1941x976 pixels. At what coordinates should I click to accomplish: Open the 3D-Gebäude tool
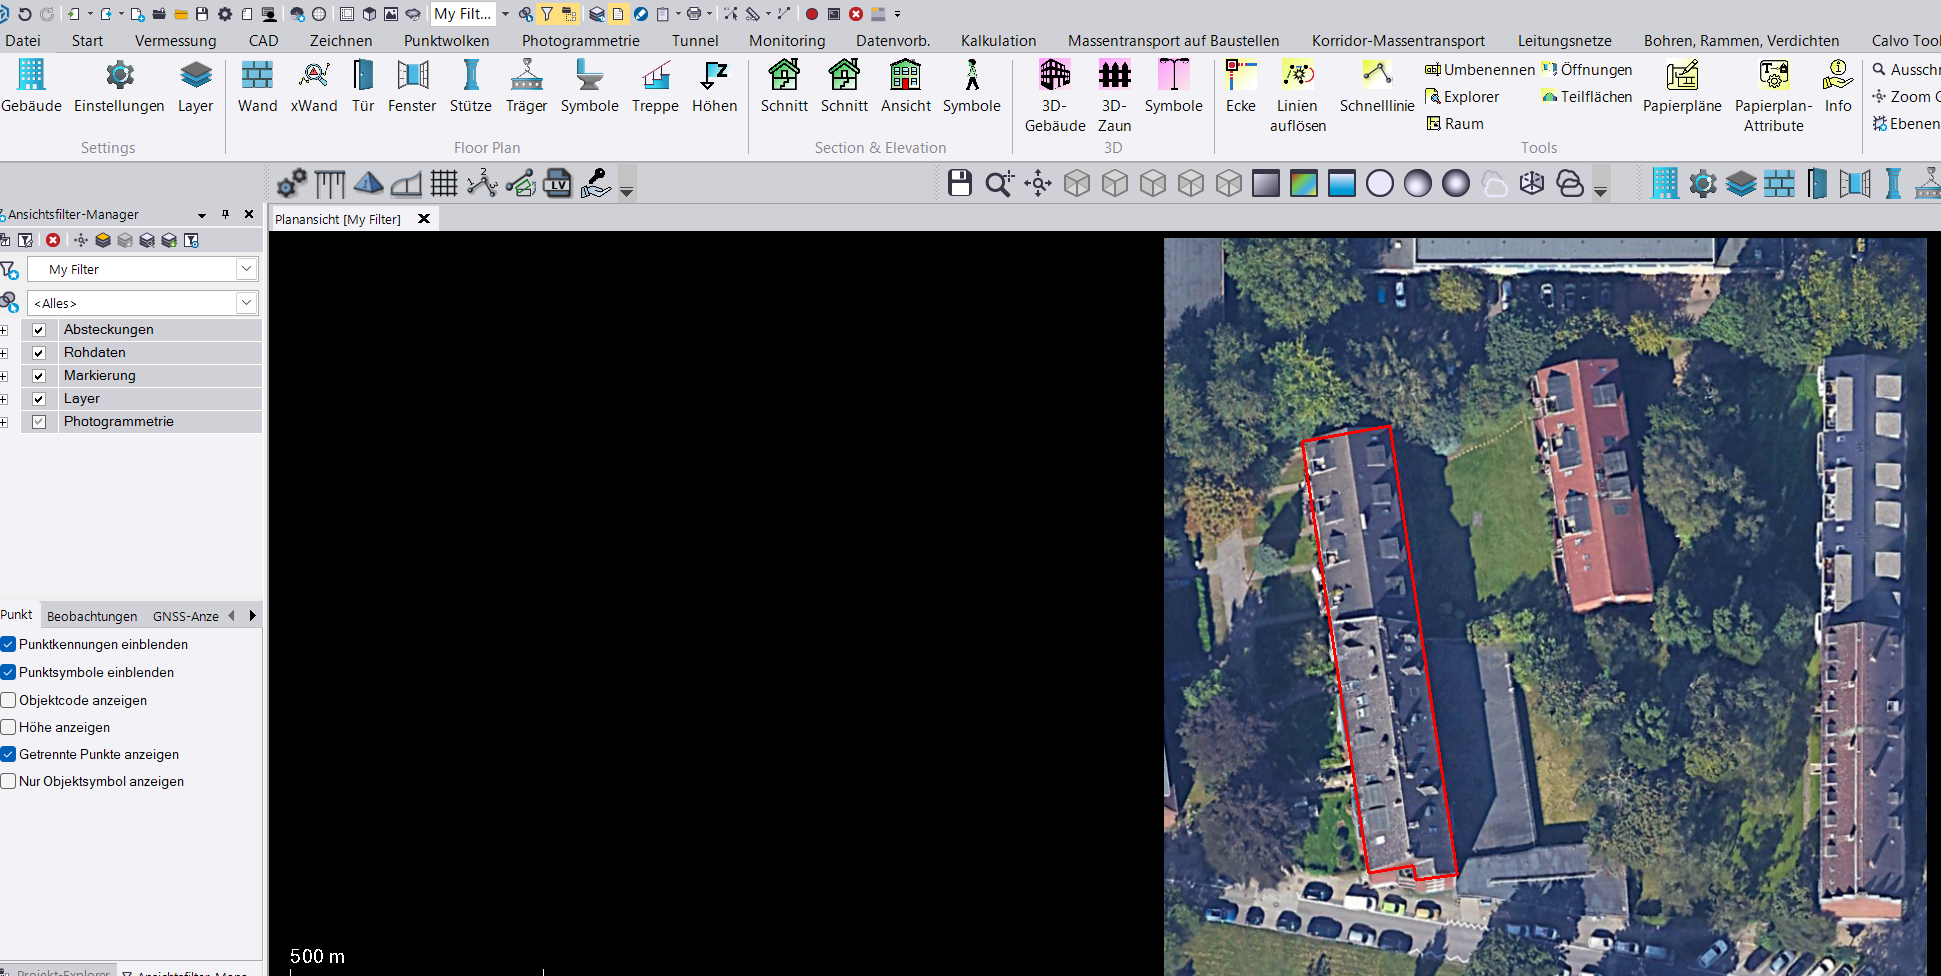[x=1054, y=95]
